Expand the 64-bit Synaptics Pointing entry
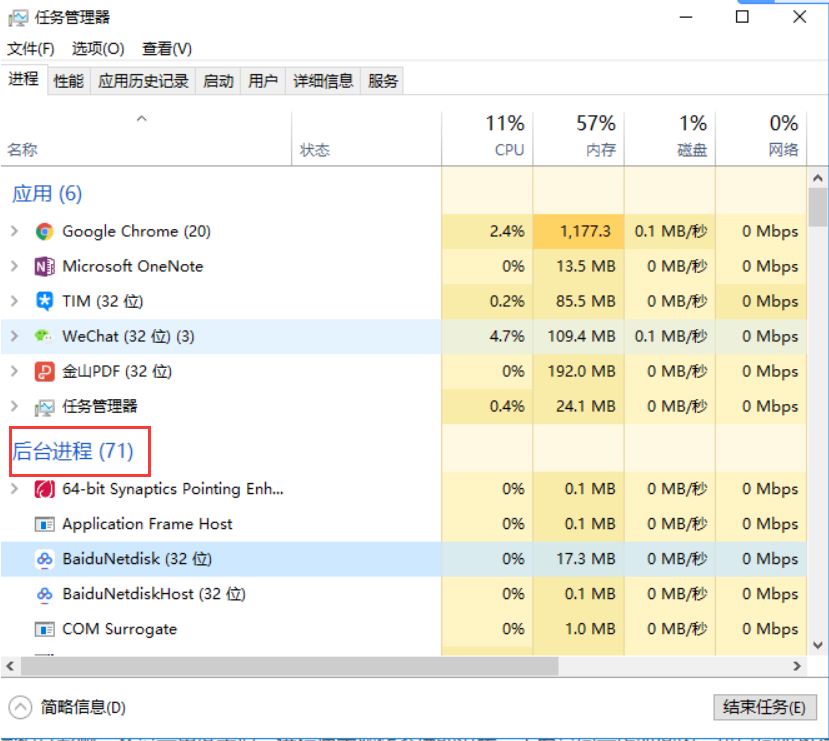This screenshot has height=741, width=829. (x=14, y=489)
